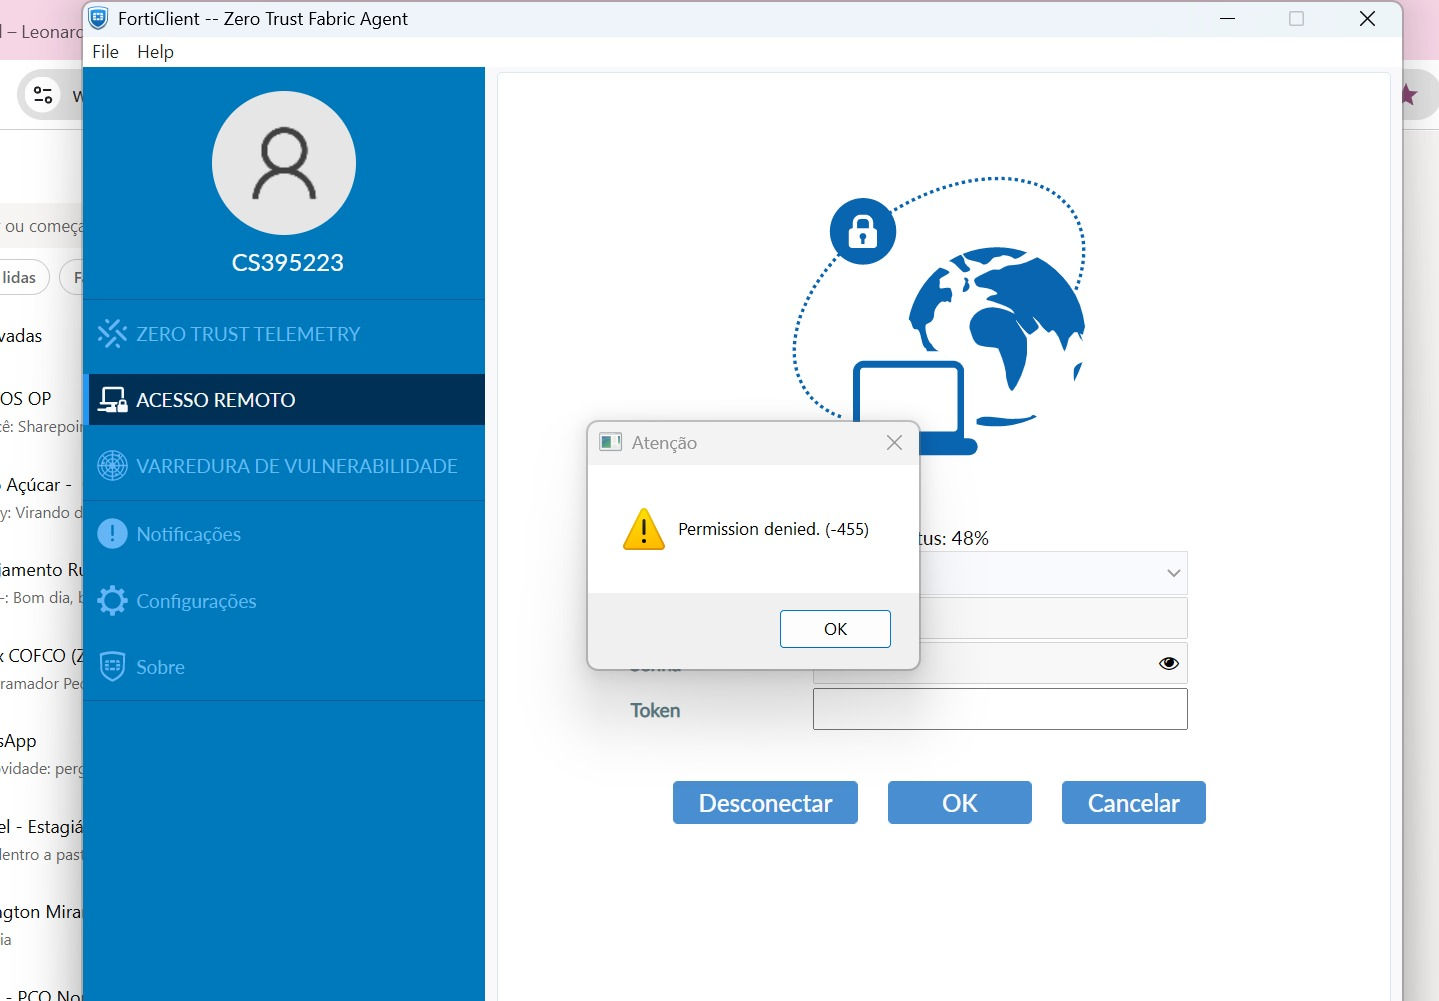The width and height of the screenshot is (1439, 1001).
Task: Click the browser bookmark star icon
Action: pyautogui.click(x=1410, y=95)
